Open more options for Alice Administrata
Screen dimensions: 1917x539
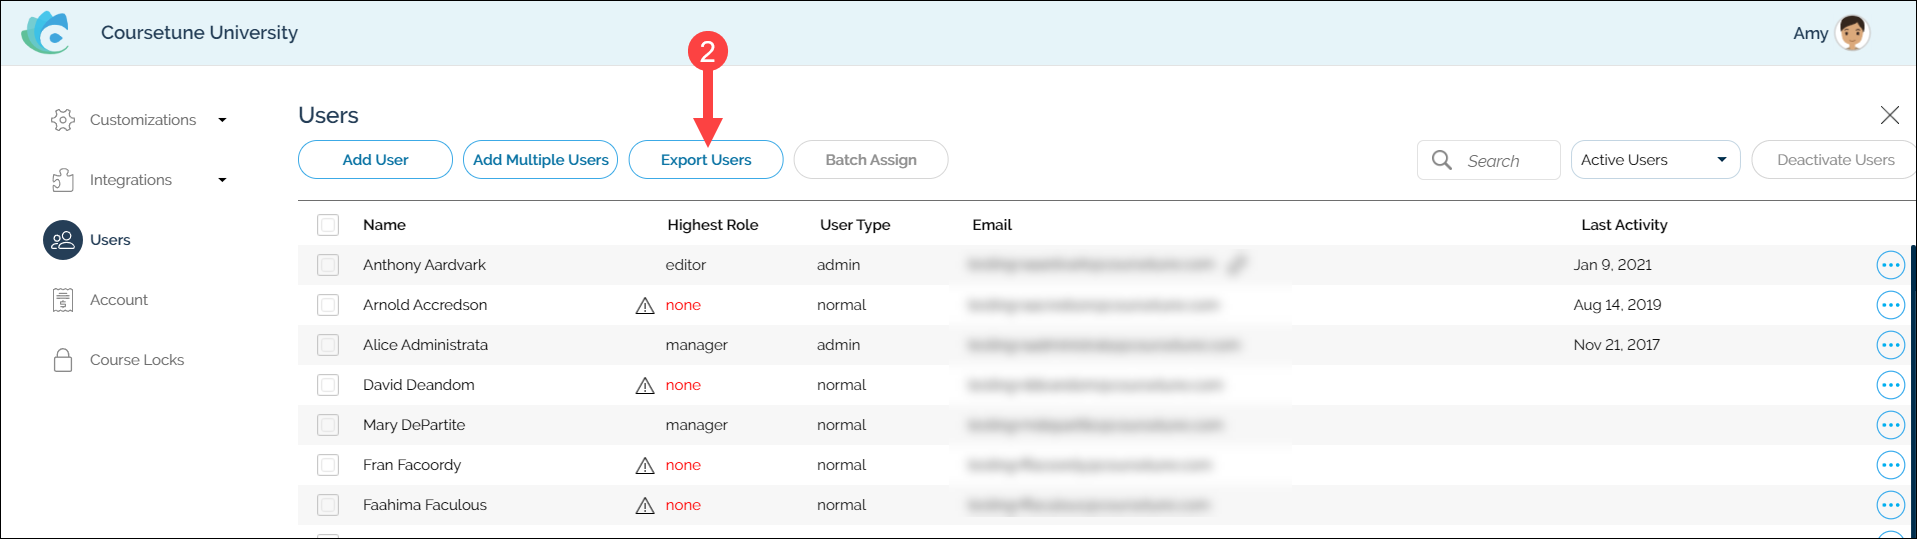click(x=1890, y=345)
